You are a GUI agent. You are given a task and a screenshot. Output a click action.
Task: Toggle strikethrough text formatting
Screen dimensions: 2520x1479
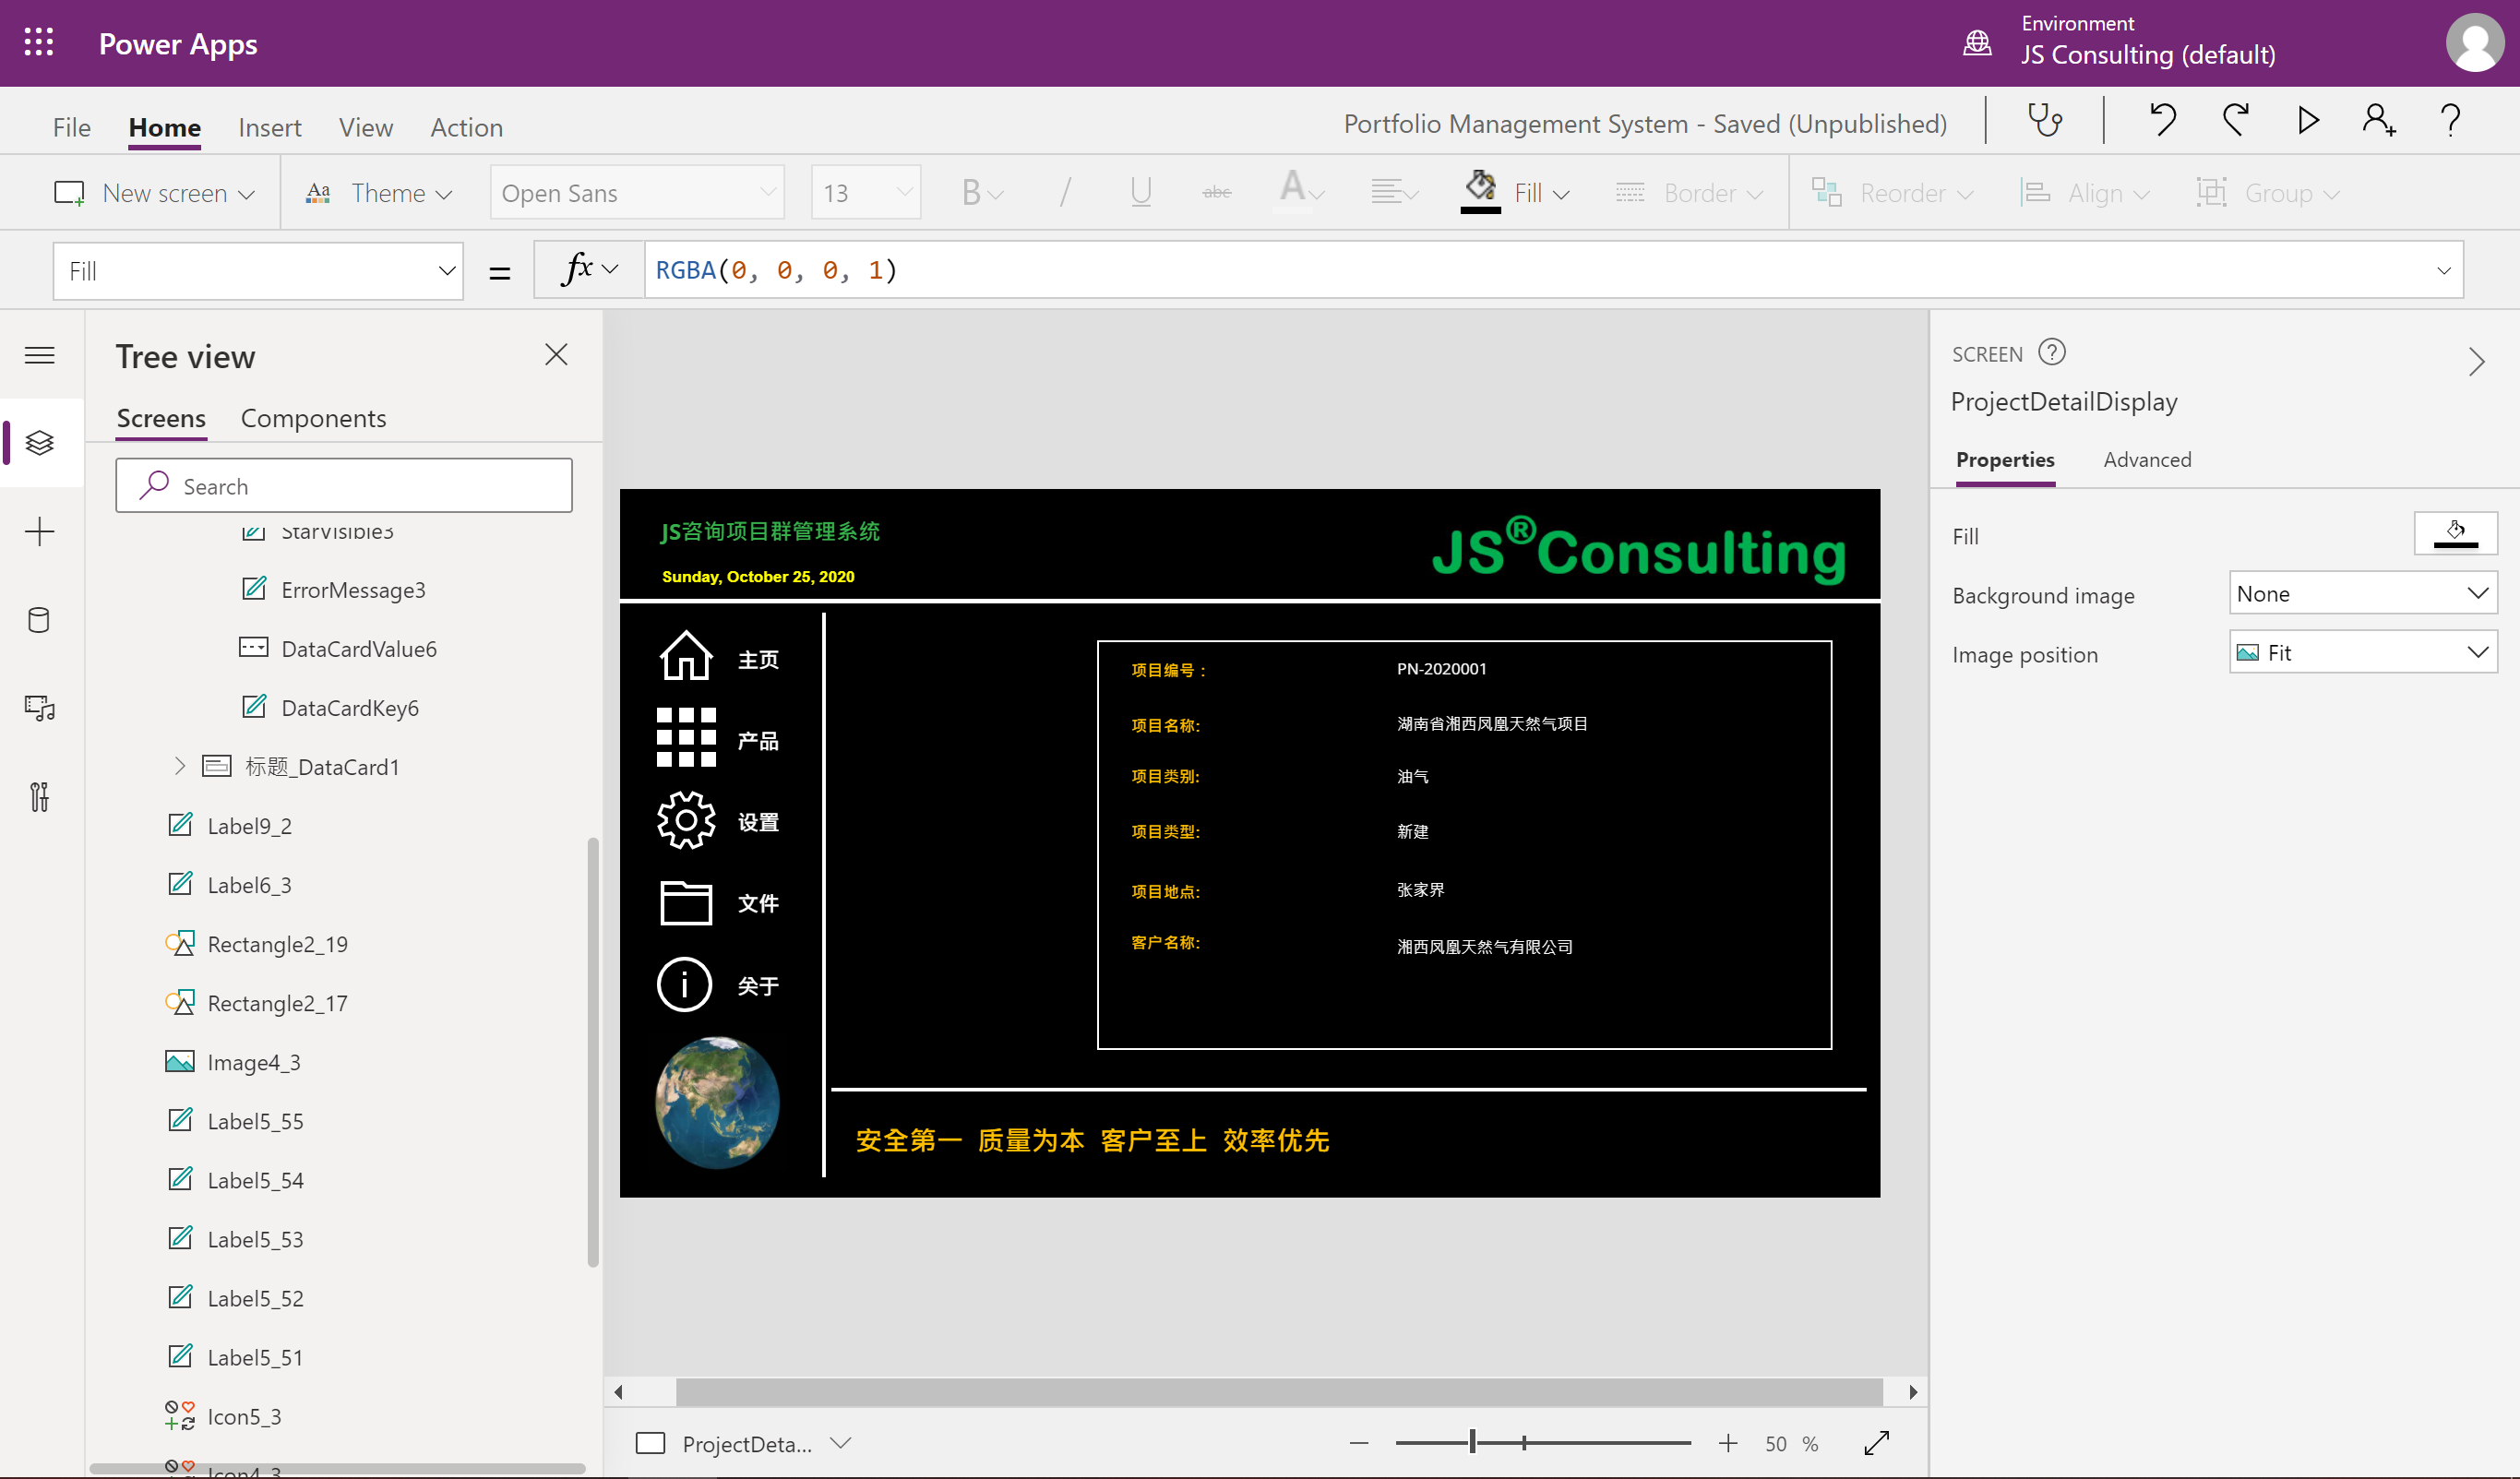(x=1216, y=192)
